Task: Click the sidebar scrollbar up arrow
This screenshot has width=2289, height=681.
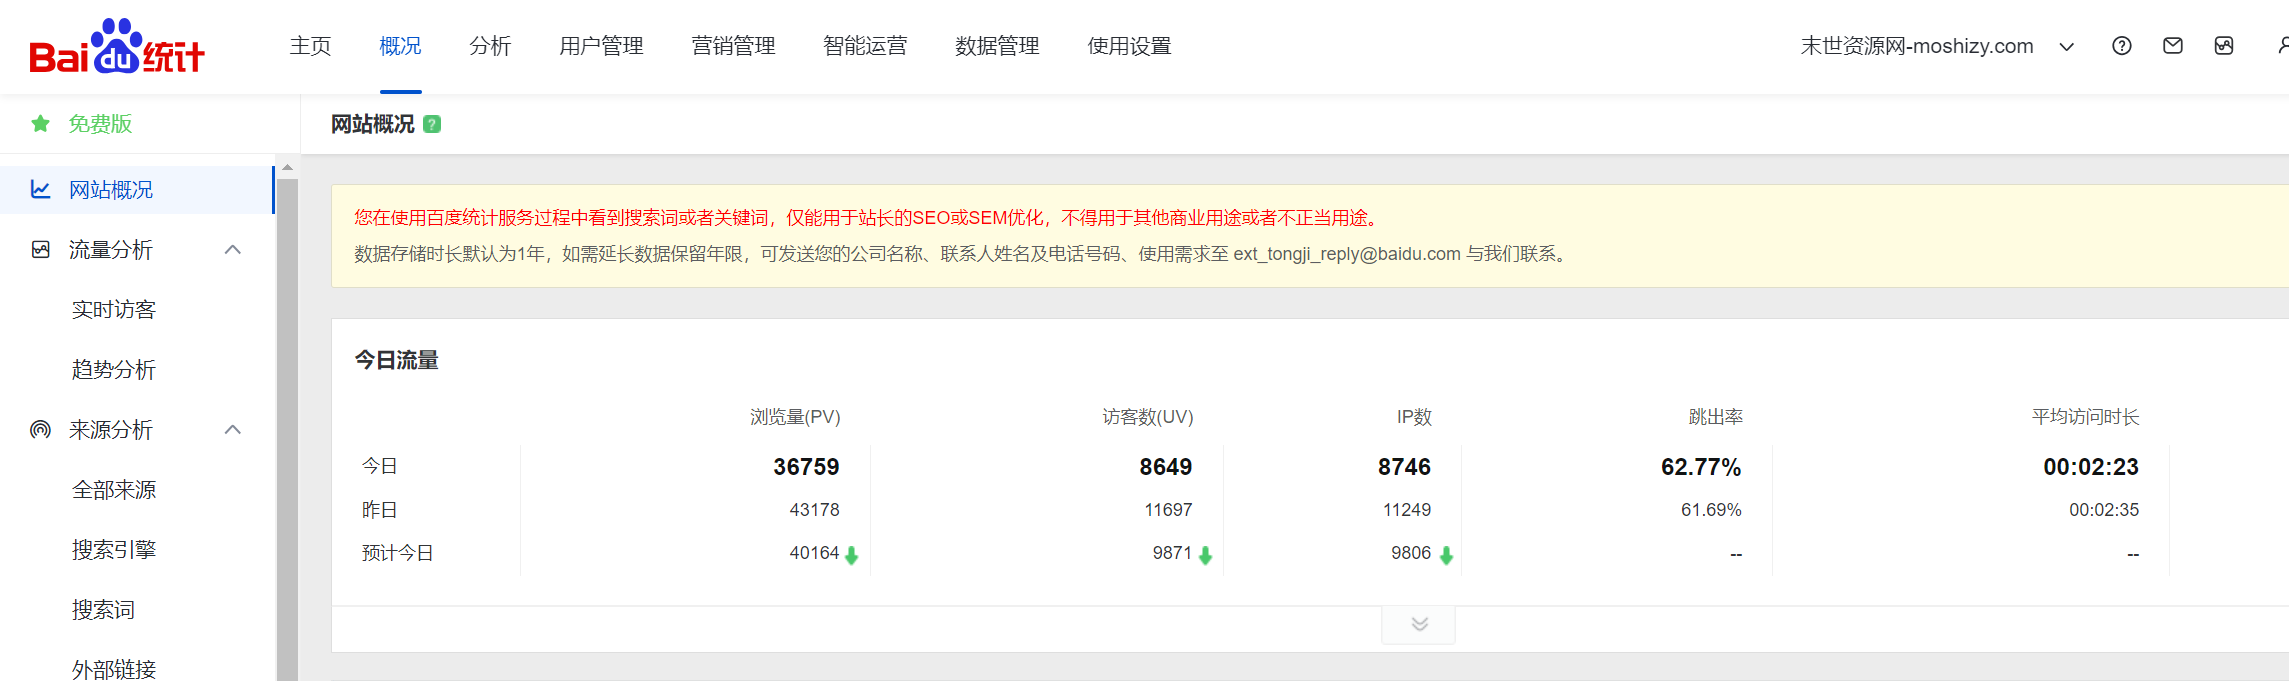Action: (287, 167)
